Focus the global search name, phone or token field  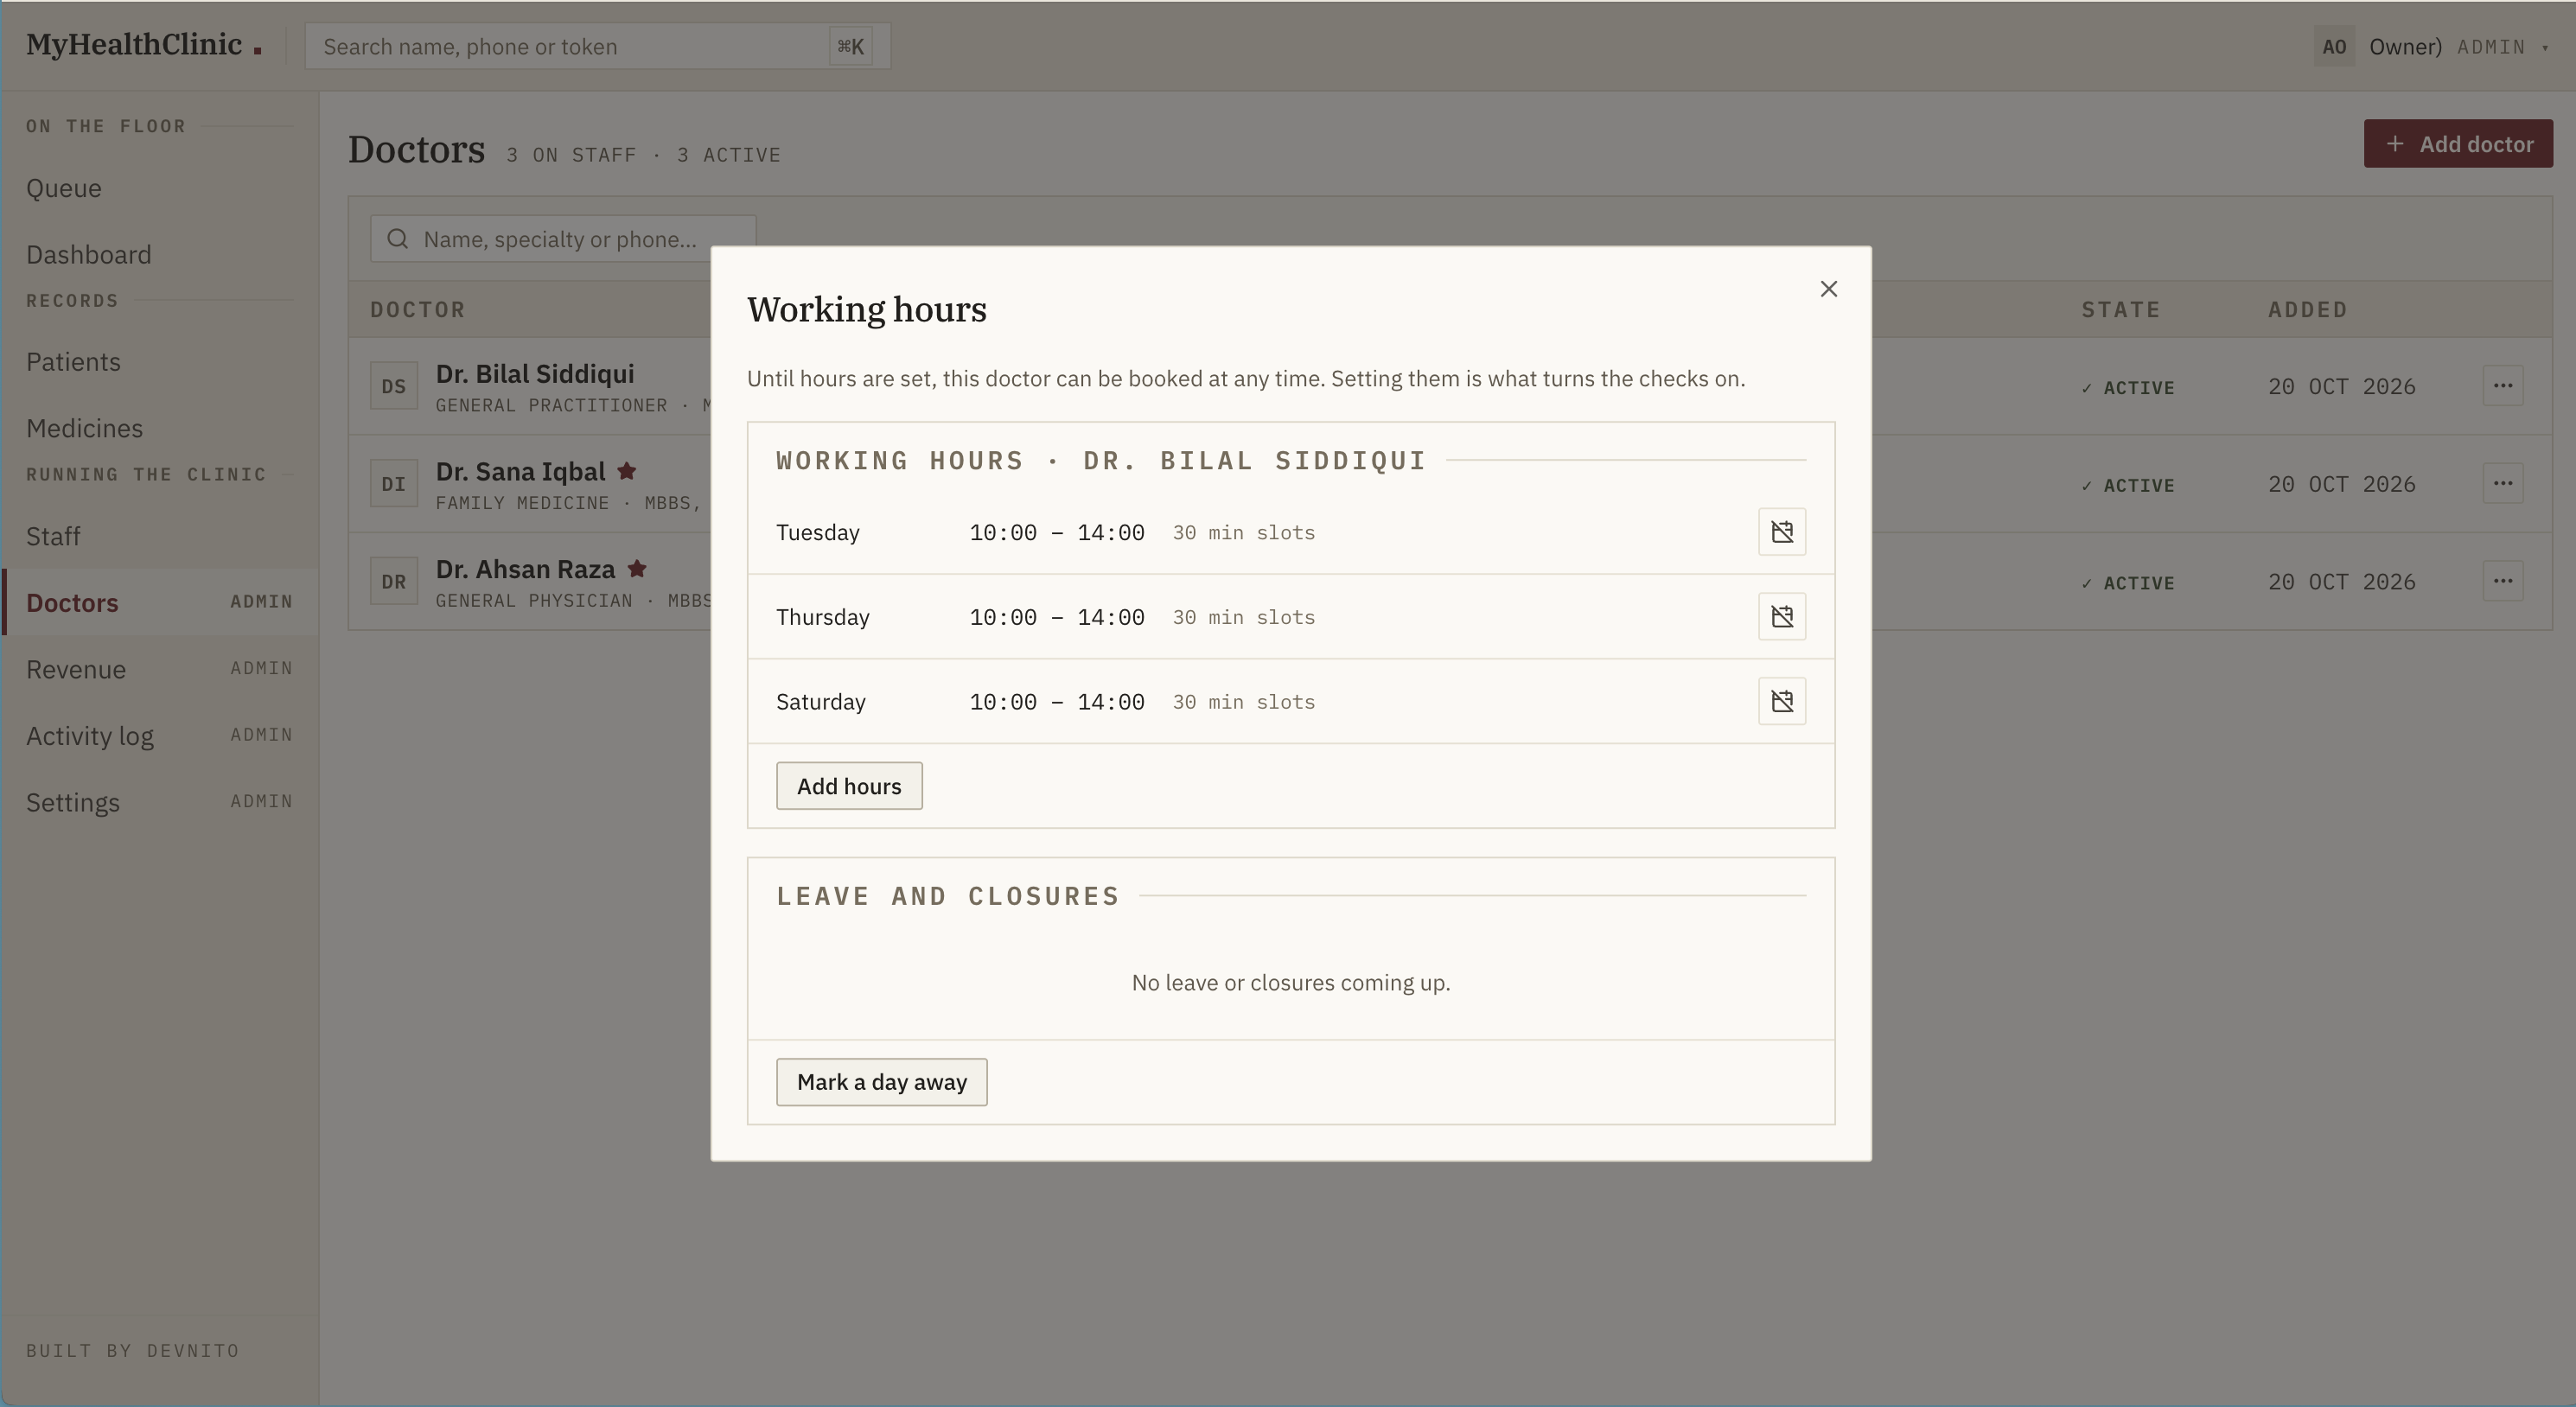(597, 47)
